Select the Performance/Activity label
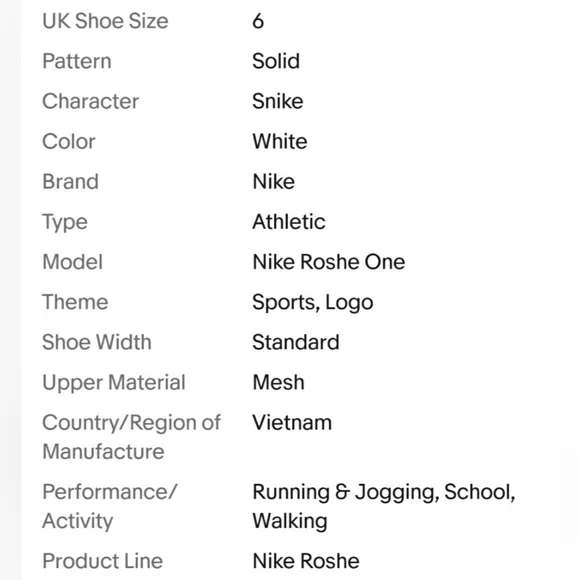Viewport: 580px width, 580px height. [110, 506]
